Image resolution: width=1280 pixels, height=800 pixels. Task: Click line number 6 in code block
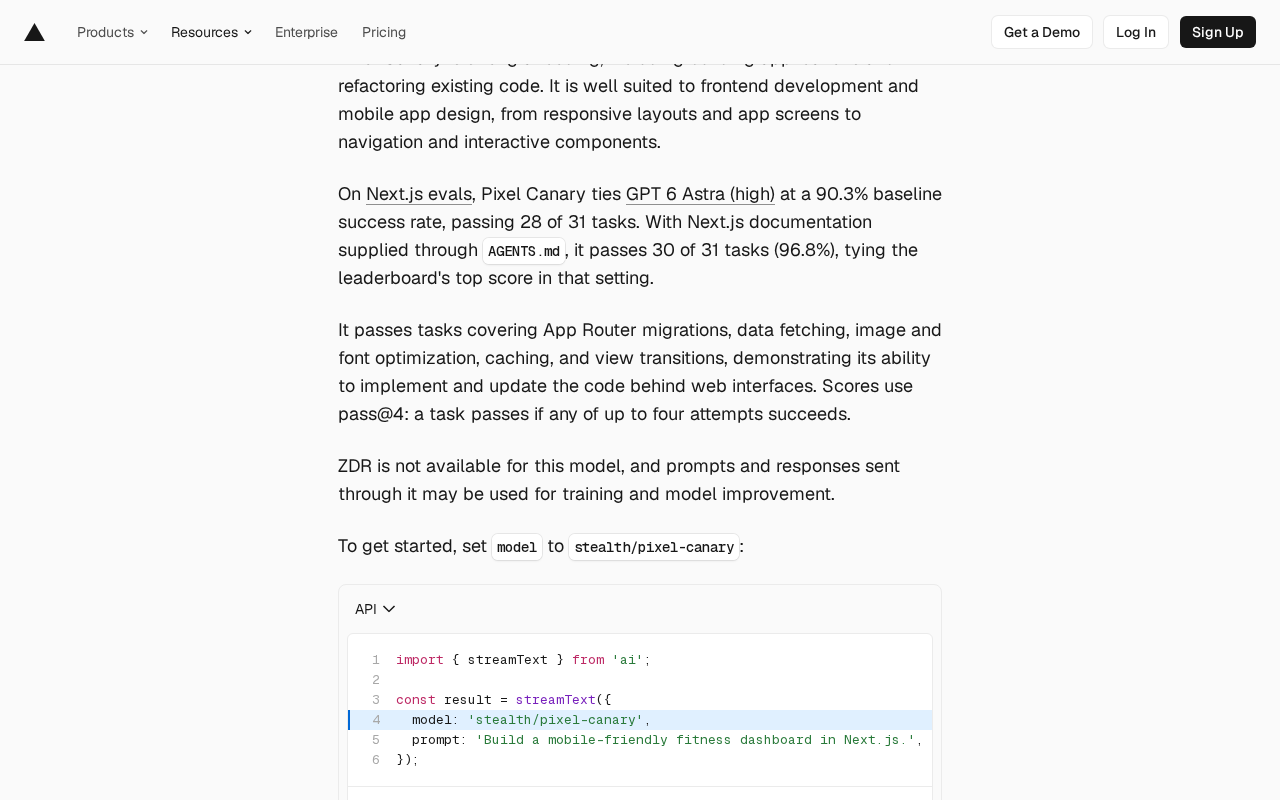(376, 760)
